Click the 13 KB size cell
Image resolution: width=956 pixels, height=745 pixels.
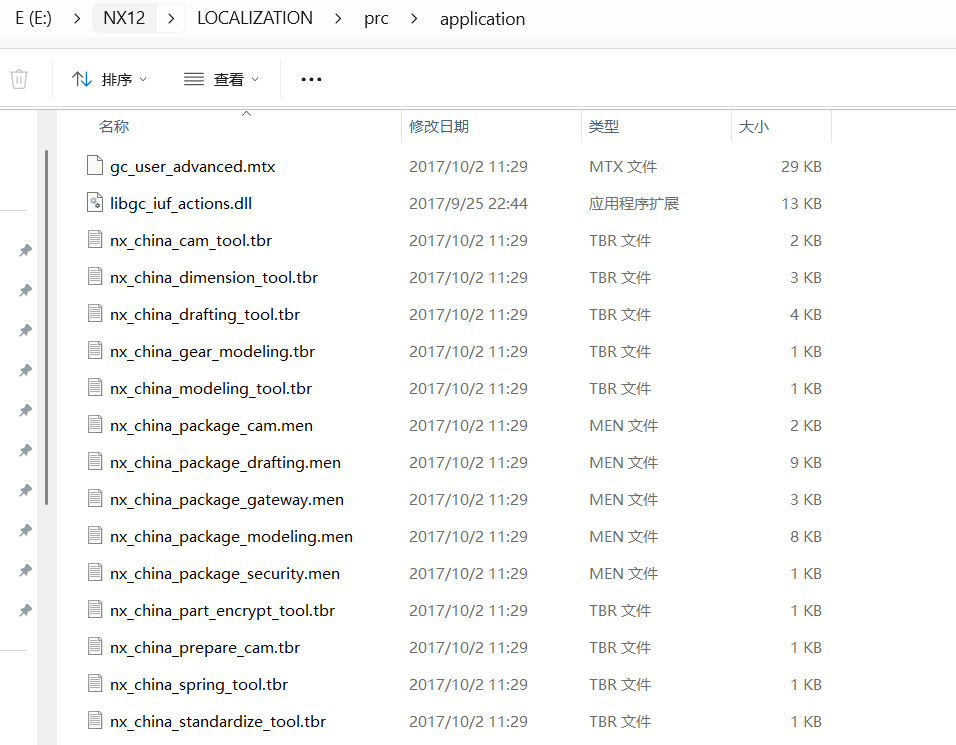click(x=801, y=204)
